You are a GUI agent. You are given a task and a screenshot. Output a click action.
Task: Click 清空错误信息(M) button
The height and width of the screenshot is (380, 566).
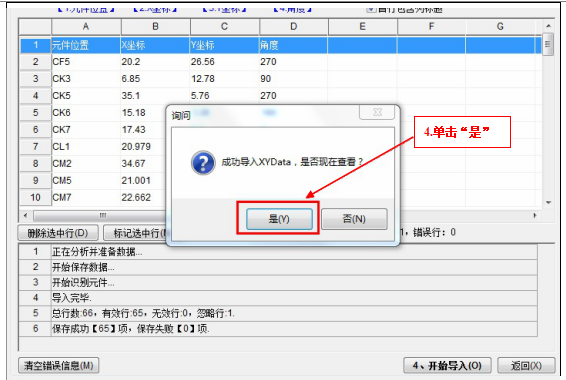(58, 366)
